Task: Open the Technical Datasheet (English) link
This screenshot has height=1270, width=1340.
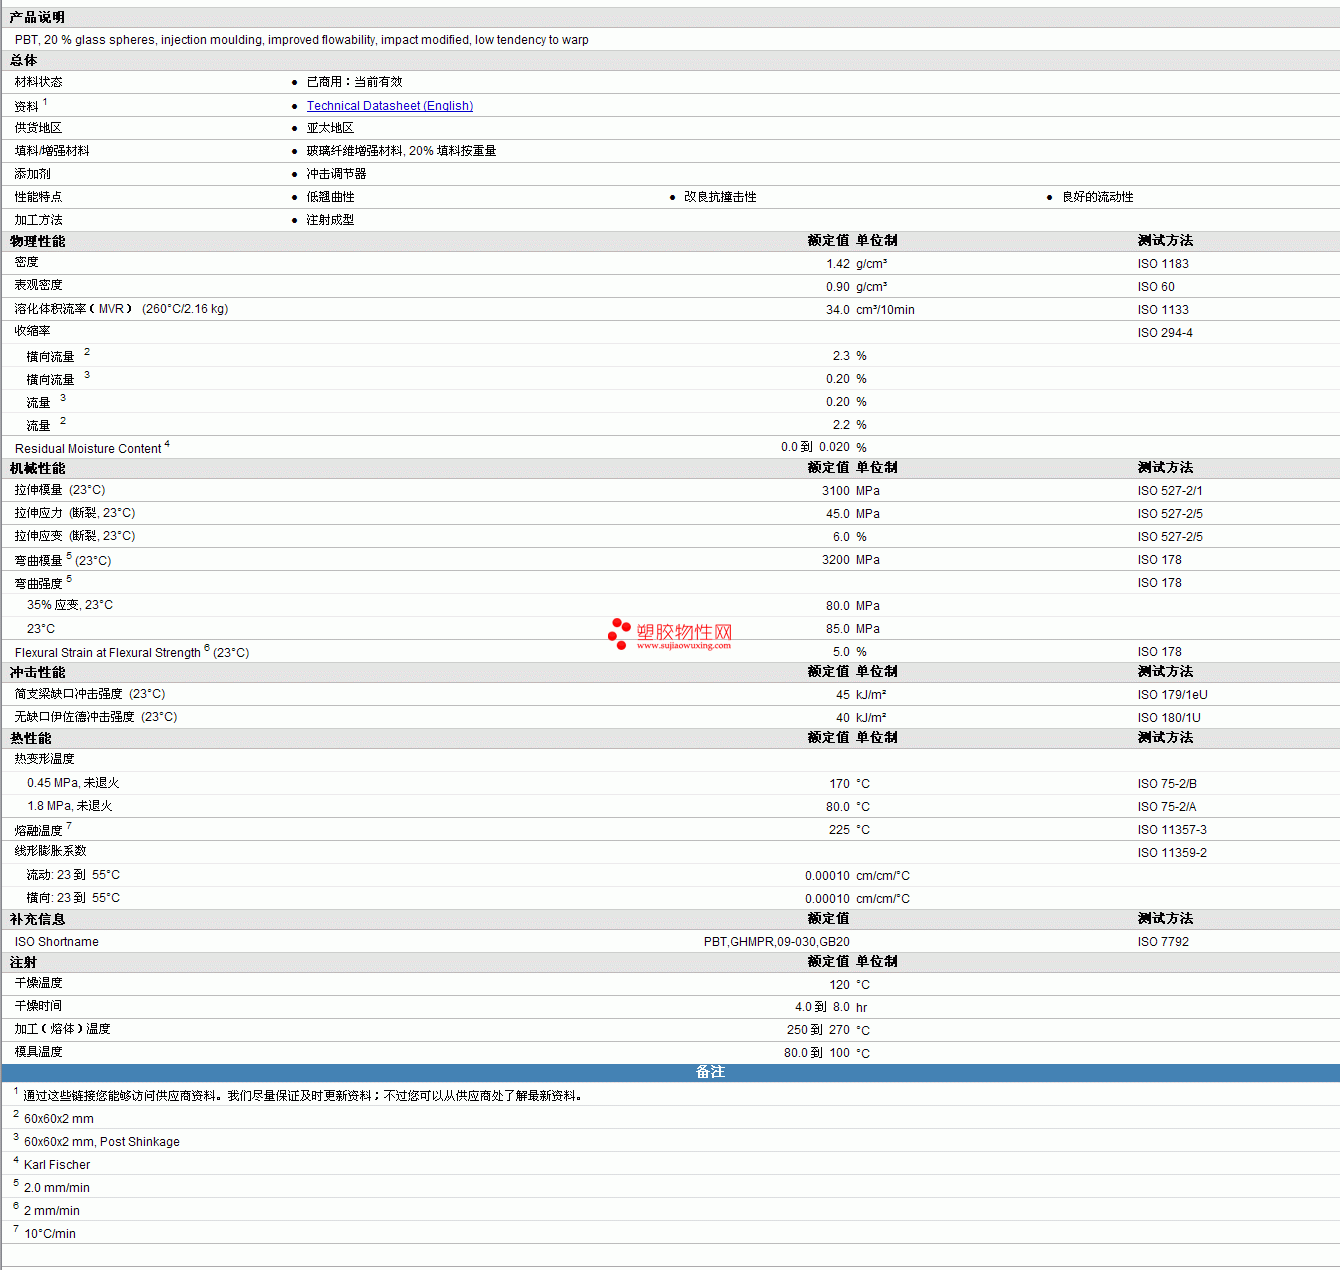Action: [x=389, y=106]
